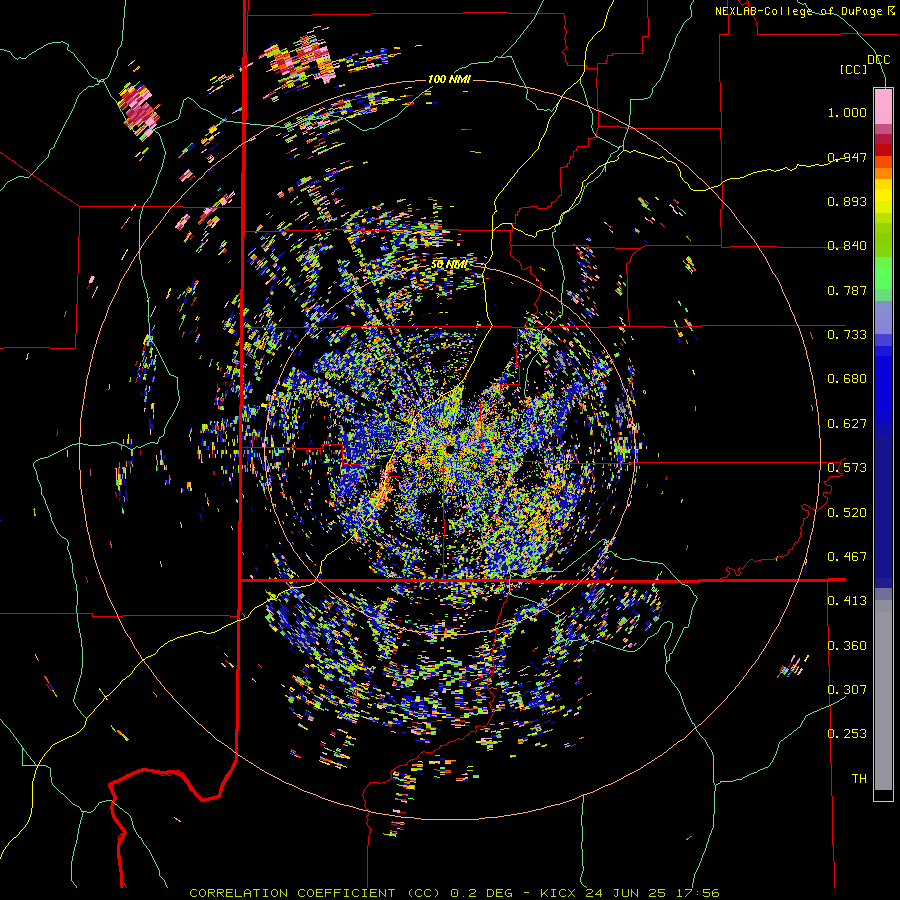Click the 17:56 timestamp in caption
Screen dimensions: 900x900
click(697, 893)
